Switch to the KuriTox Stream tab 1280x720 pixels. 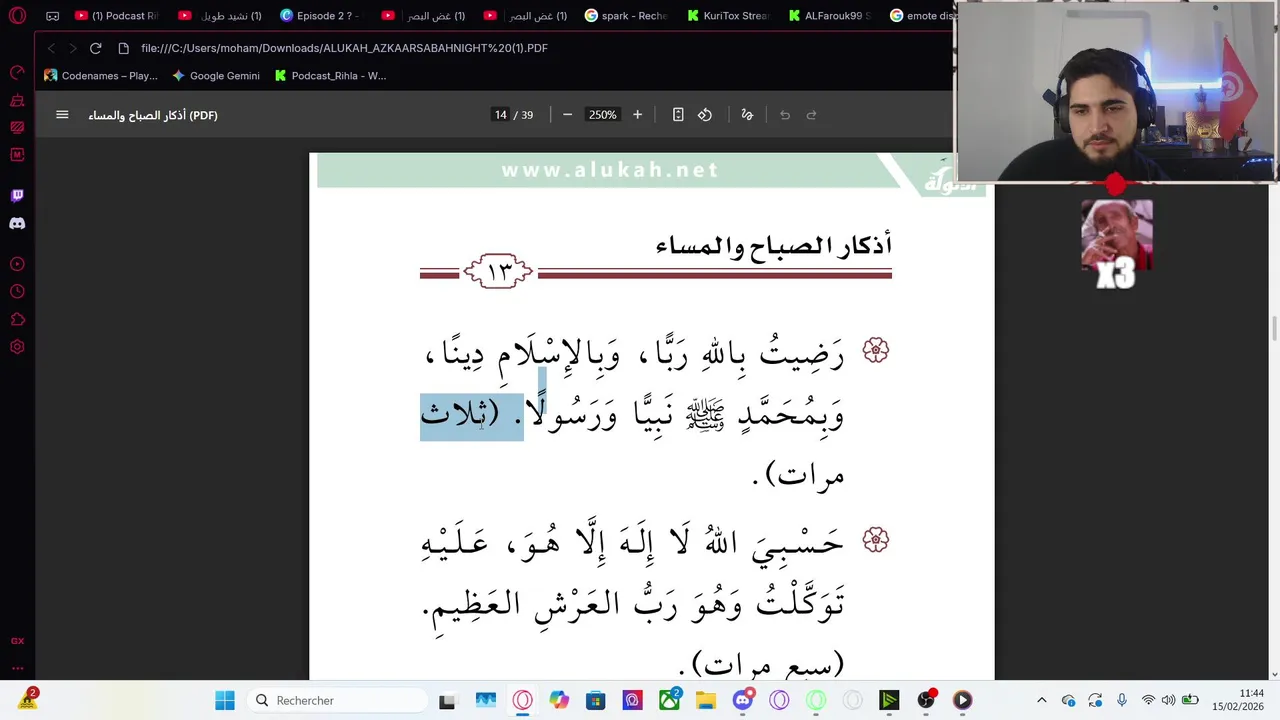[x=728, y=16]
